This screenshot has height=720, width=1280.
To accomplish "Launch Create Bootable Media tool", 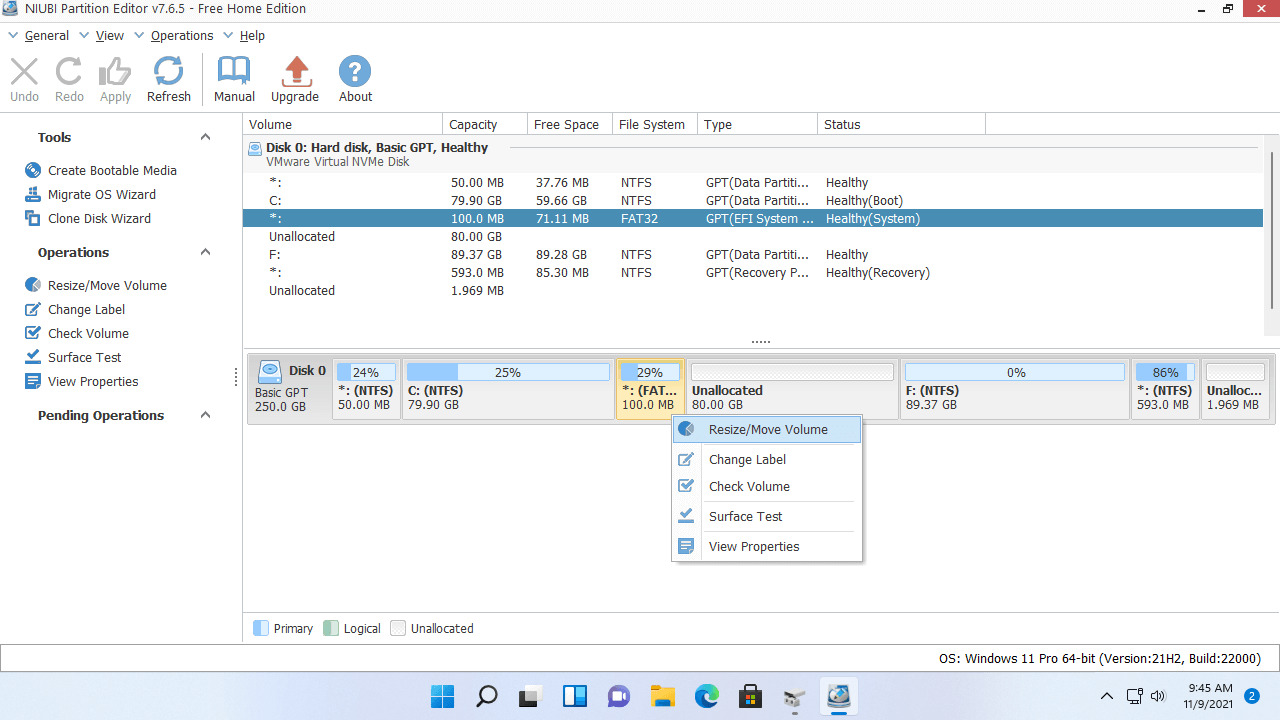I will pos(111,170).
